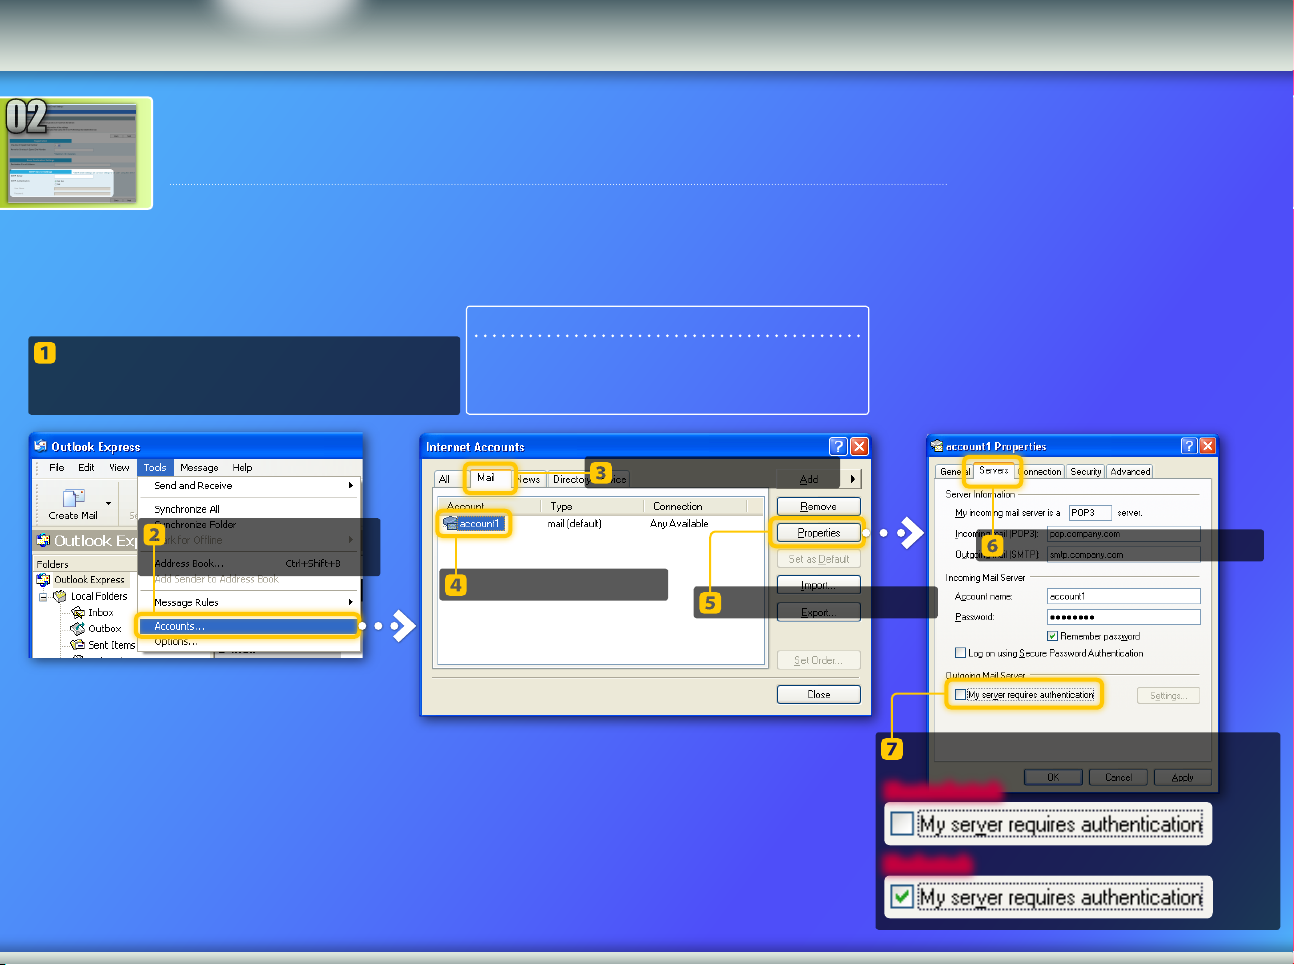1294x965 pixels.
Task: Click the enlarged checked authentication checkbox sample
Action: coord(902,897)
